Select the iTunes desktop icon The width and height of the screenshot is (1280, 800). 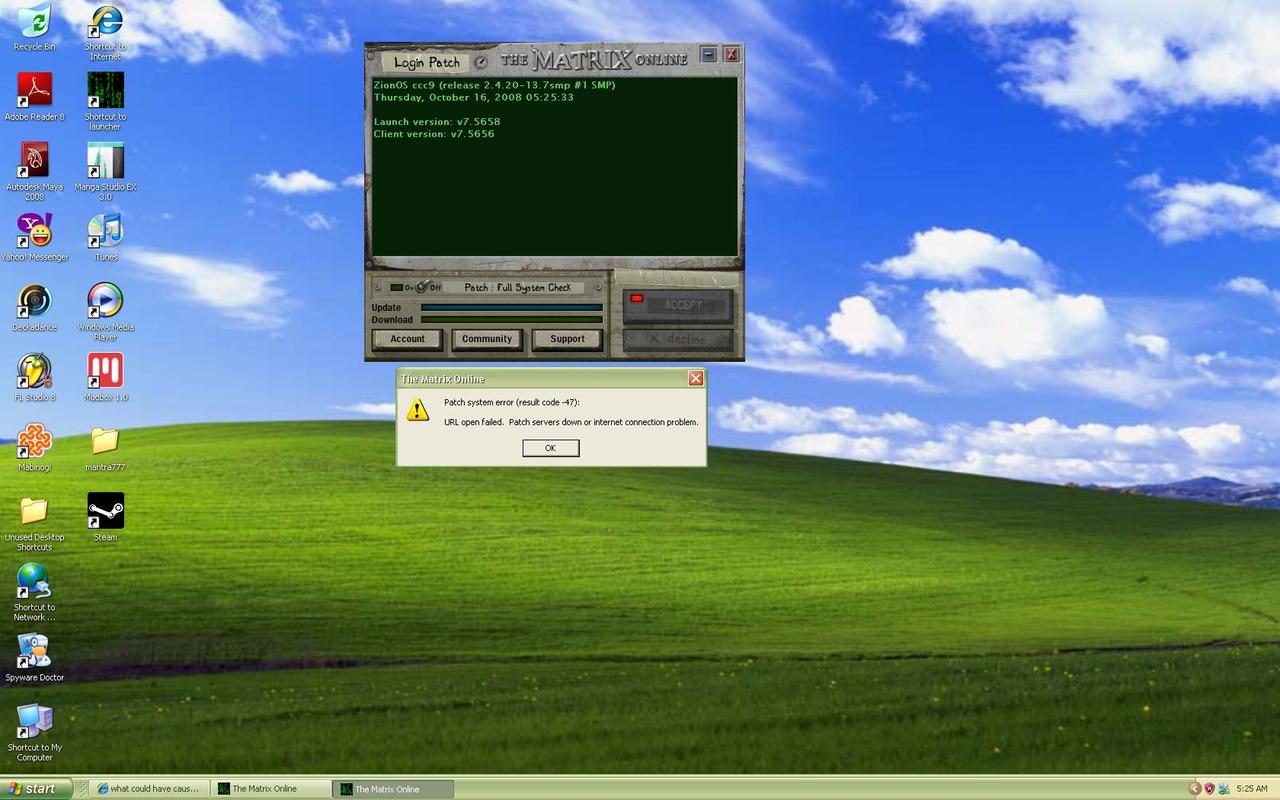pyautogui.click(x=105, y=237)
